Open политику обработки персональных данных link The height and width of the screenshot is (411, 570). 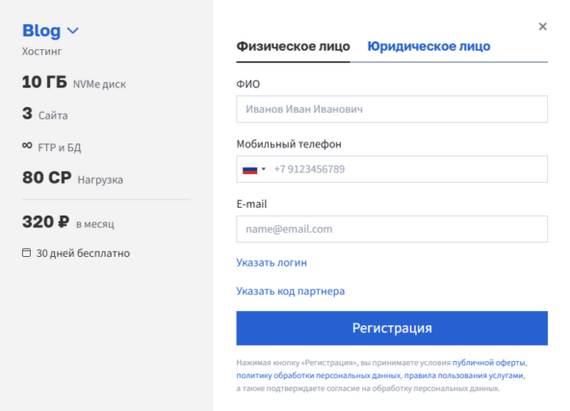[319, 375]
